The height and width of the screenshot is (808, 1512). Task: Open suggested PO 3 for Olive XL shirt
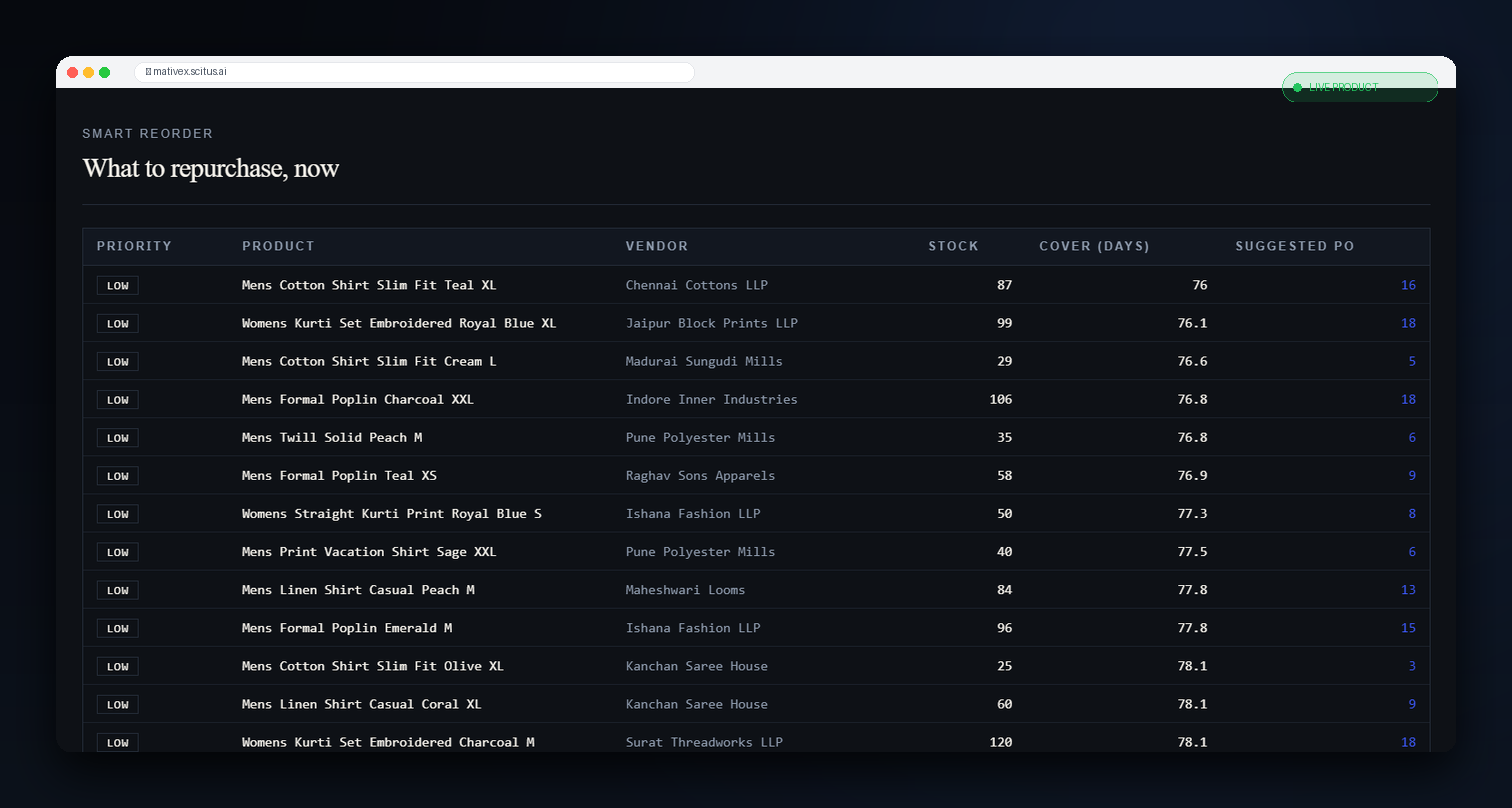[1412, 665]
